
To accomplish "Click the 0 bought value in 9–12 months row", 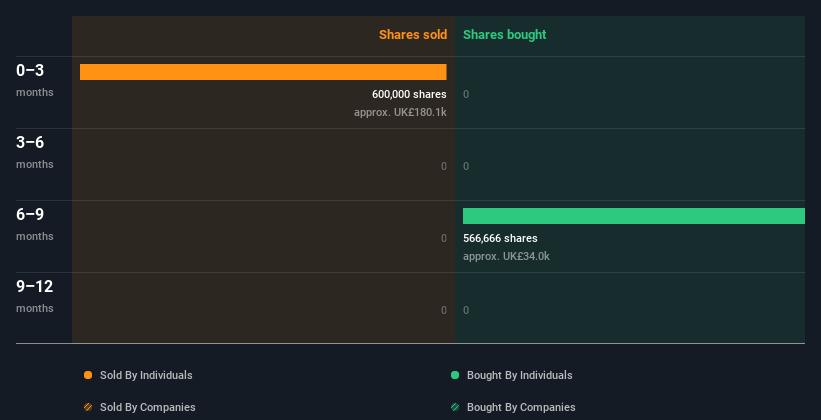I will [466, 311].
